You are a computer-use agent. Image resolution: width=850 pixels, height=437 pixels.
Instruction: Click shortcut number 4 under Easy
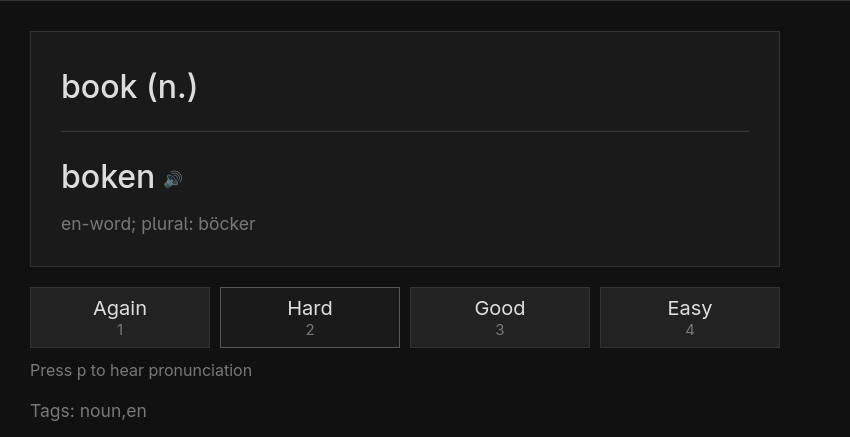coord(690,330)
